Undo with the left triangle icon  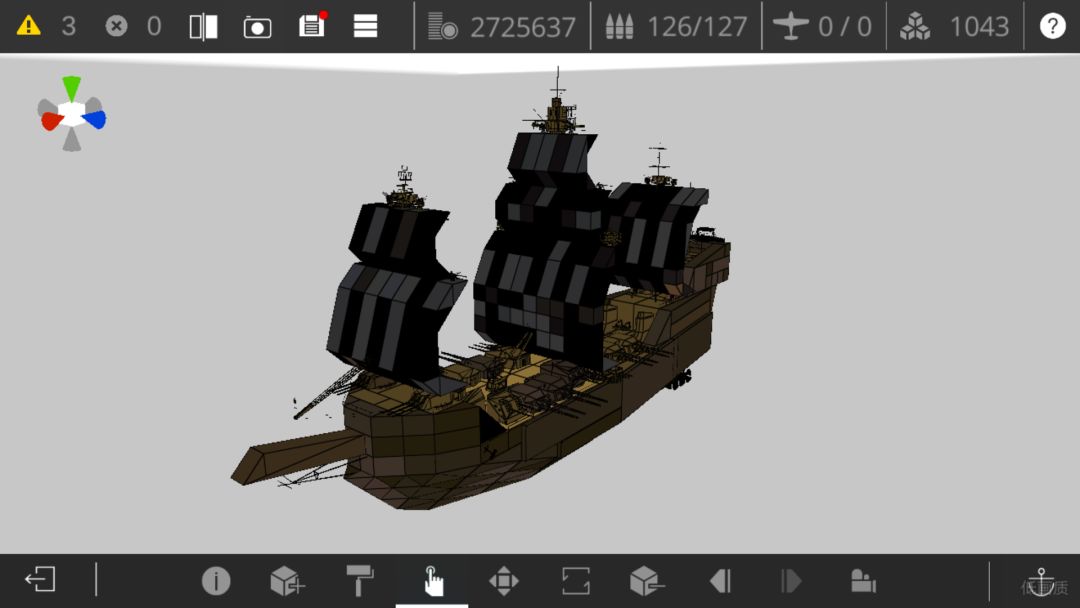[720, 580]
